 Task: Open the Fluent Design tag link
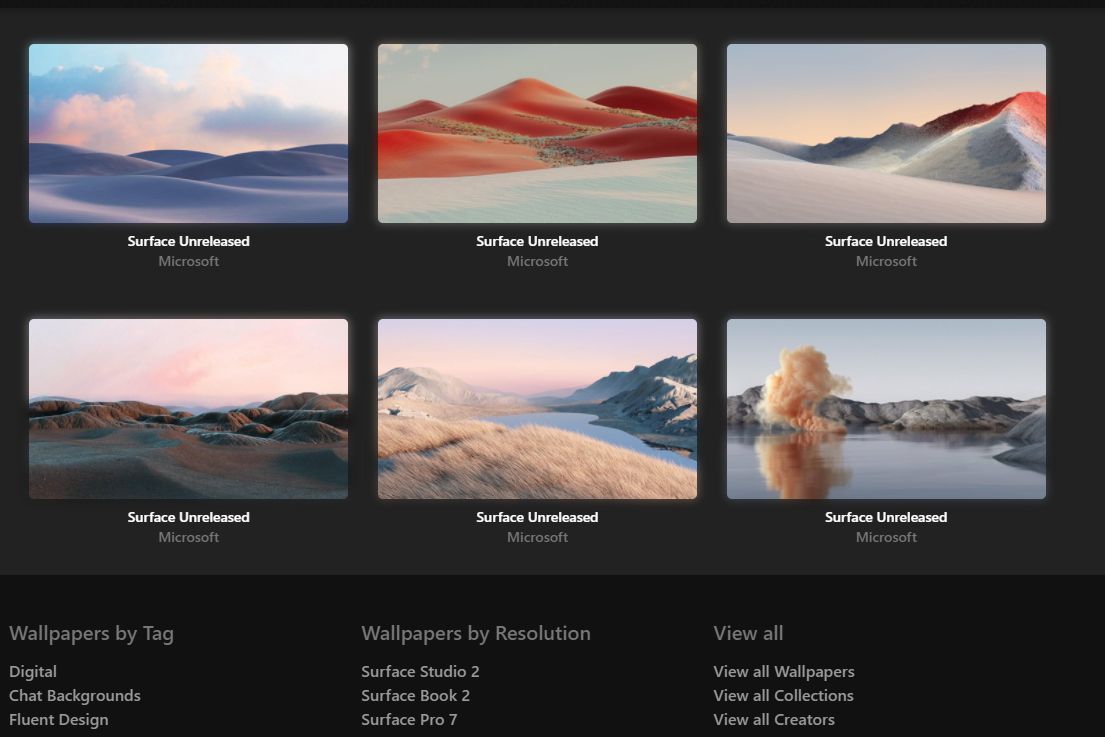58,720
